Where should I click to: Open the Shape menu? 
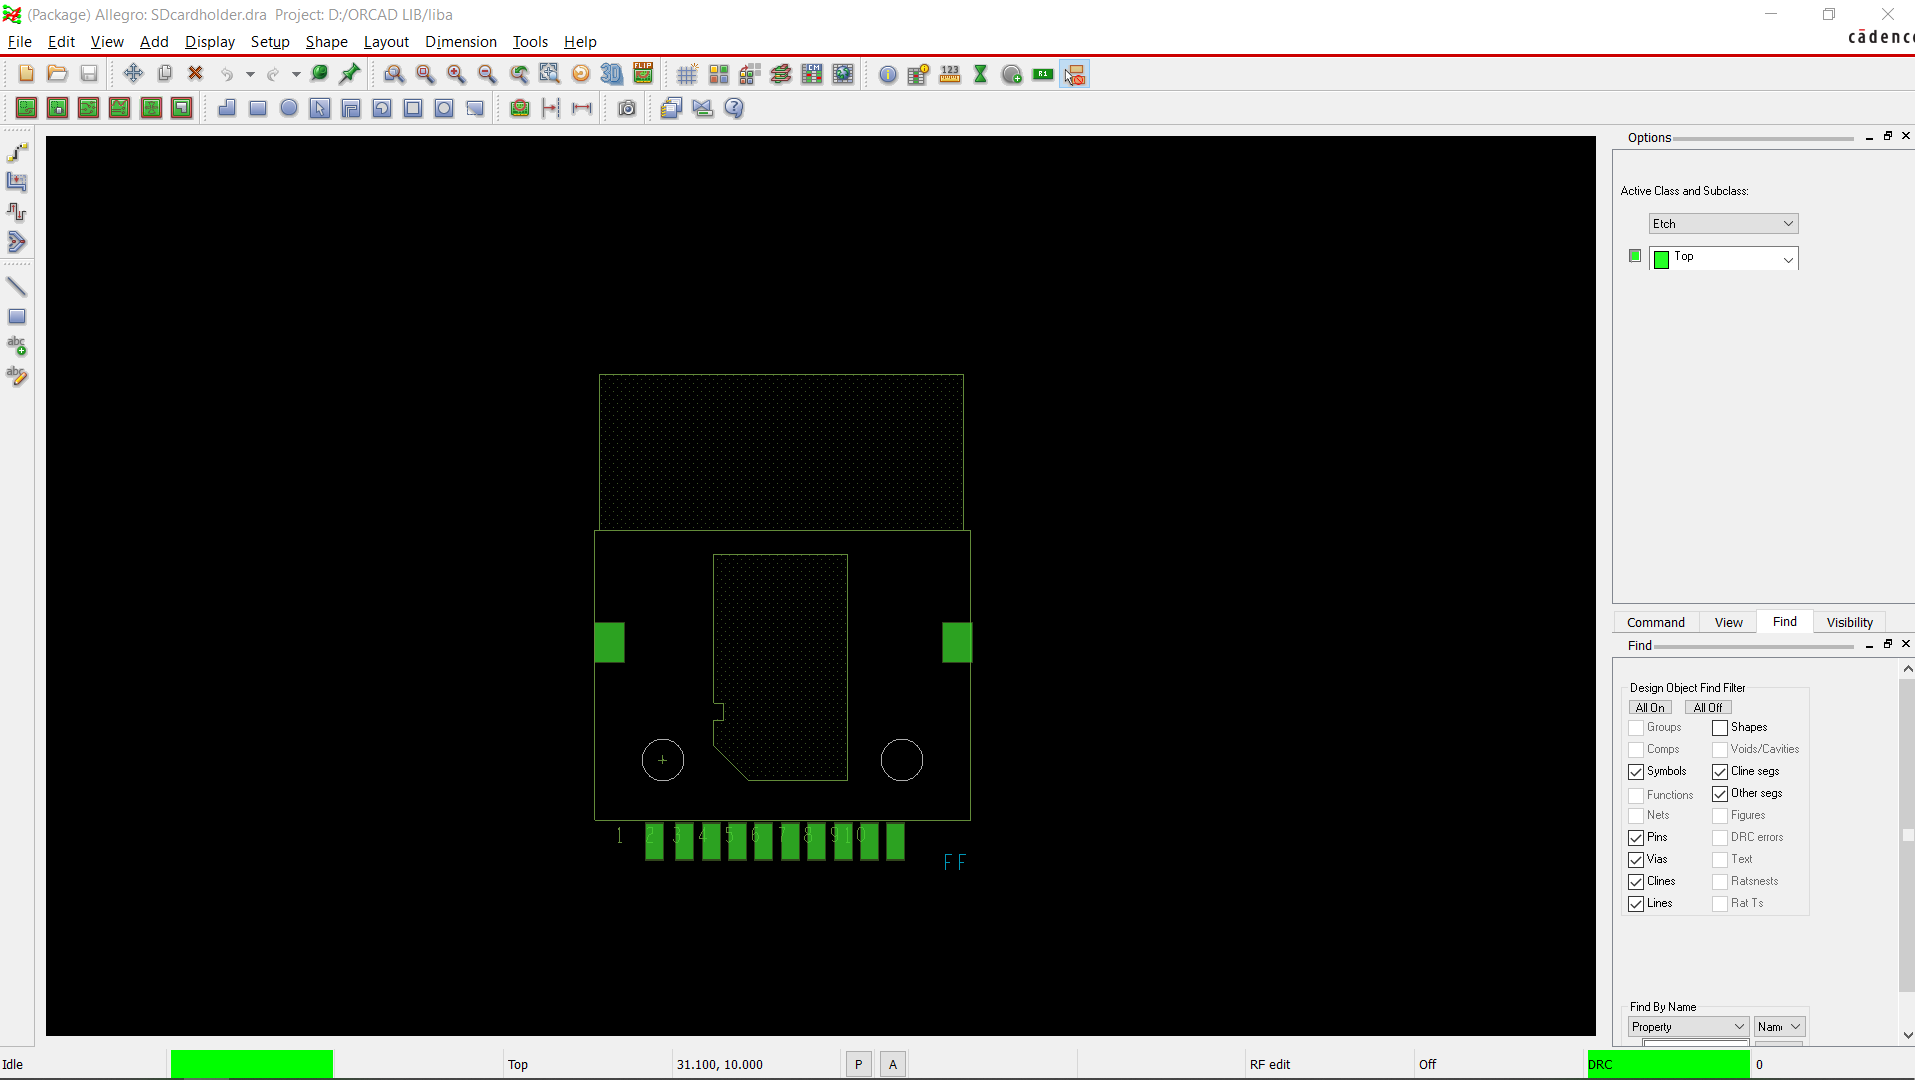click(x=326, y=42)
